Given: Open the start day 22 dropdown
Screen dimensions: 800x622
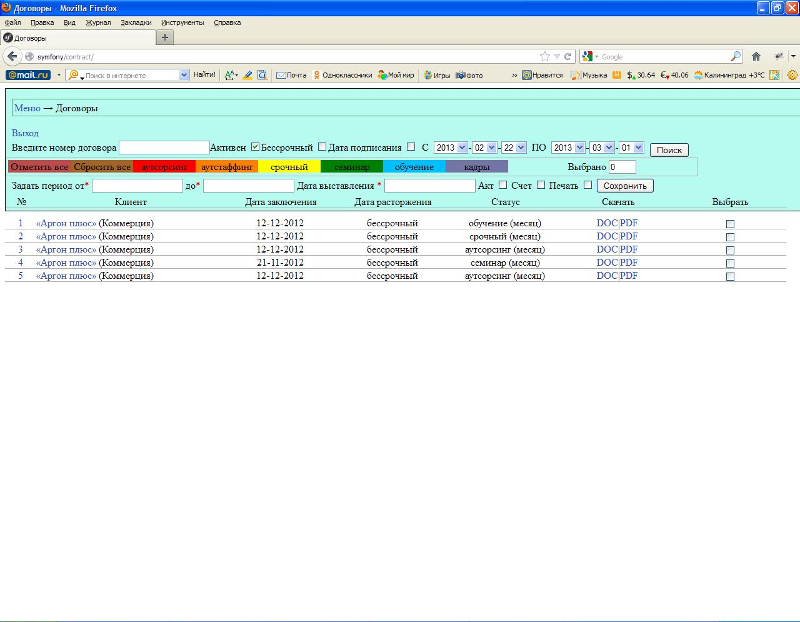Looking at the screenshot, I should tap(514, 148).
